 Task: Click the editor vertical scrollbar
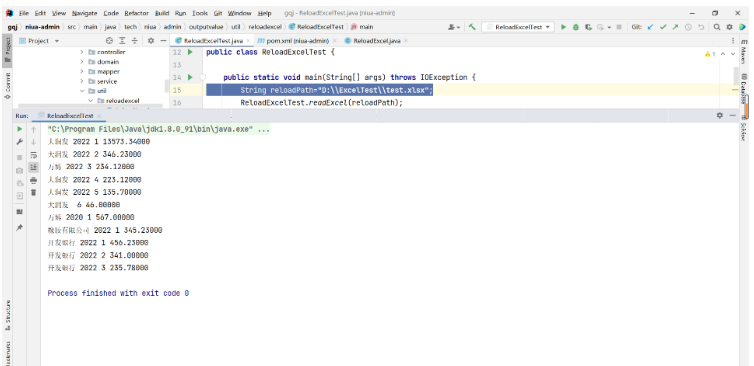pyautogui.click(x=736, y=76)
